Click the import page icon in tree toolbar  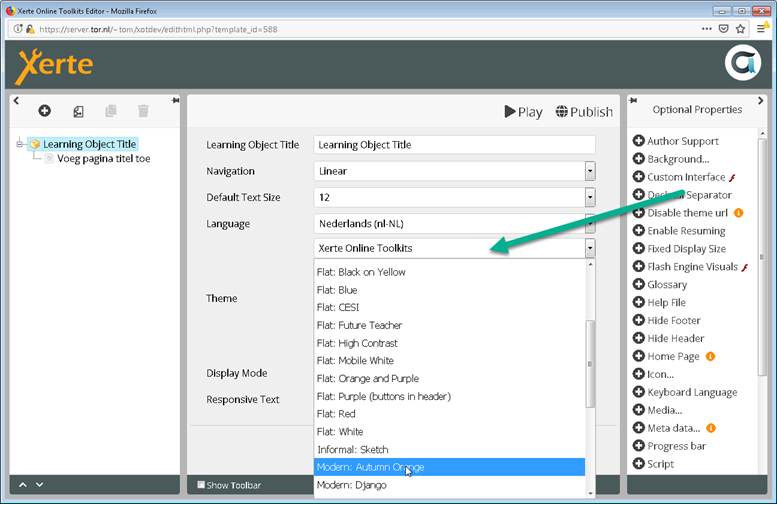click(78, 112)
